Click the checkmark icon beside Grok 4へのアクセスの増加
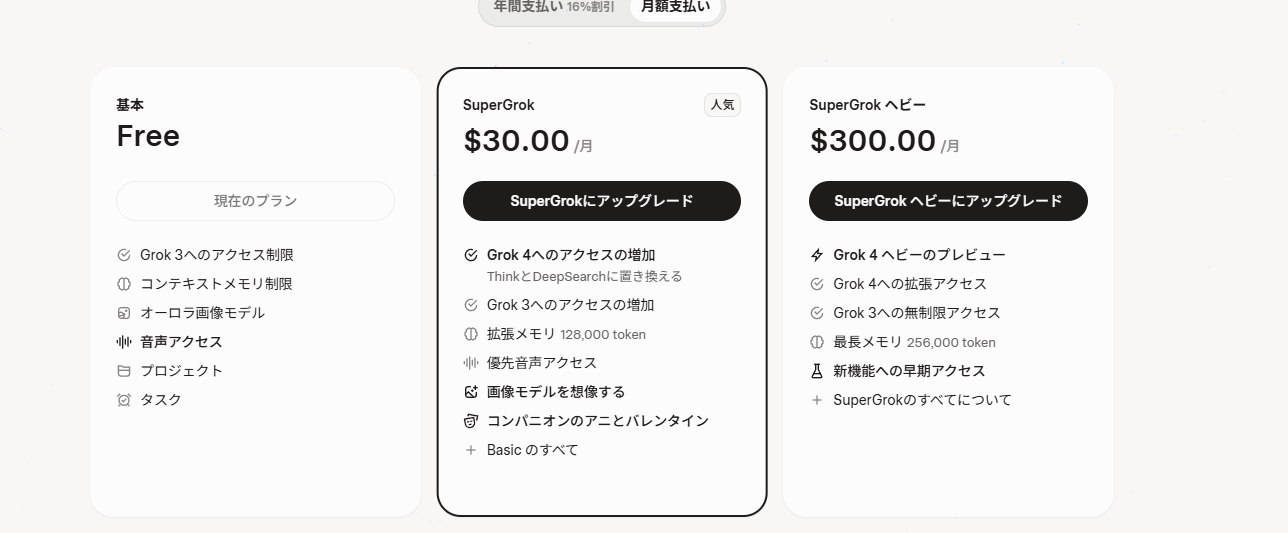The height and width of the screenshot is (533, 1288). pyautogui.click(x=471, y=255)
